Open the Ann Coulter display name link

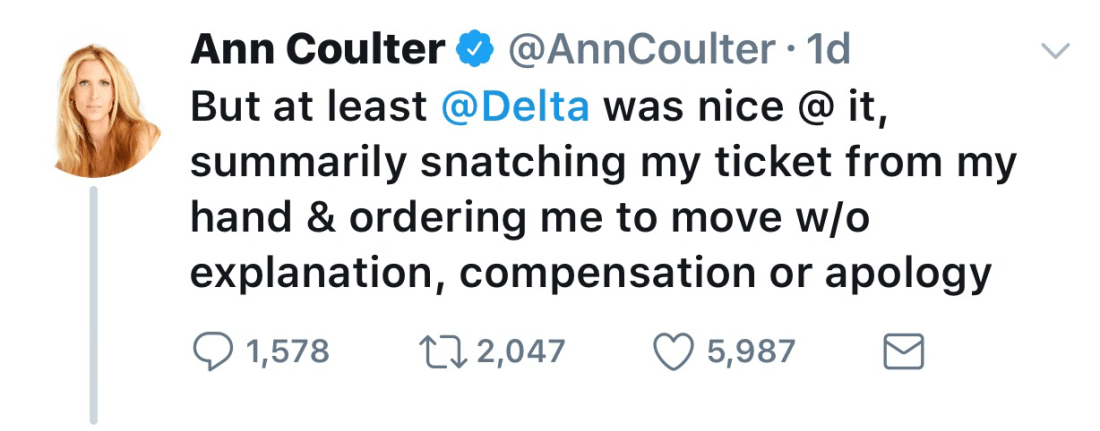[319, 47]
